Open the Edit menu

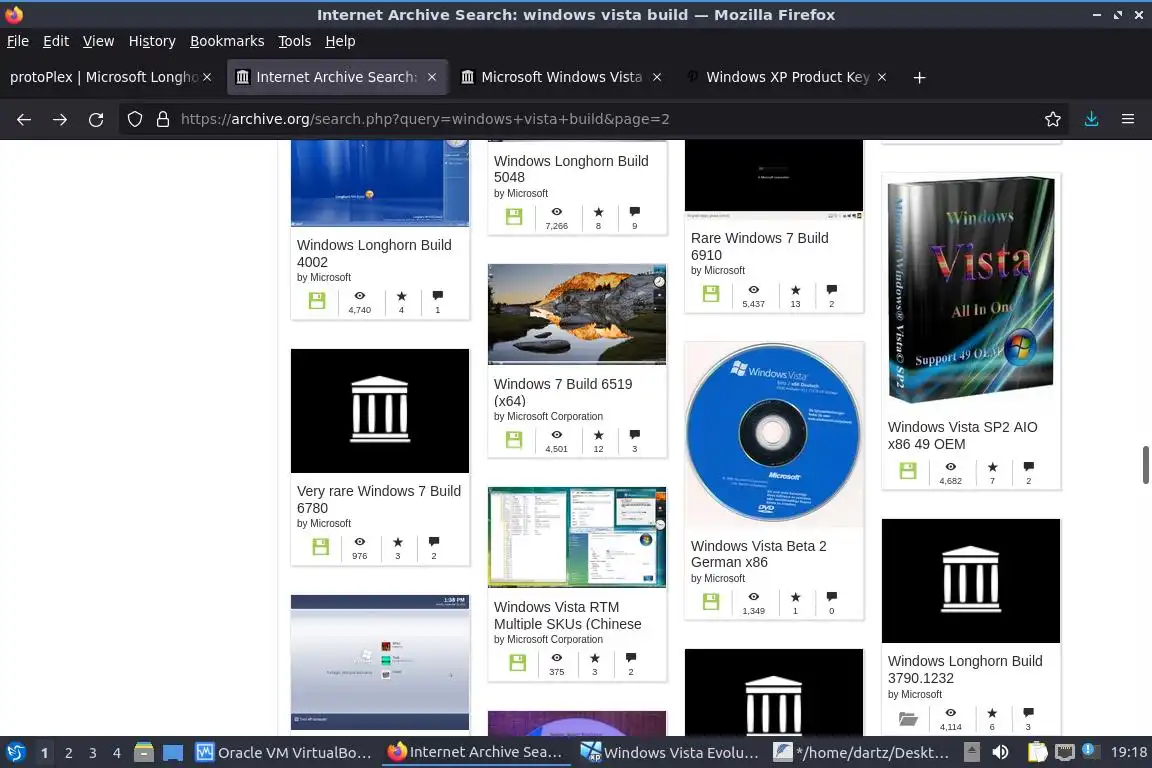[x=56, y=41]
